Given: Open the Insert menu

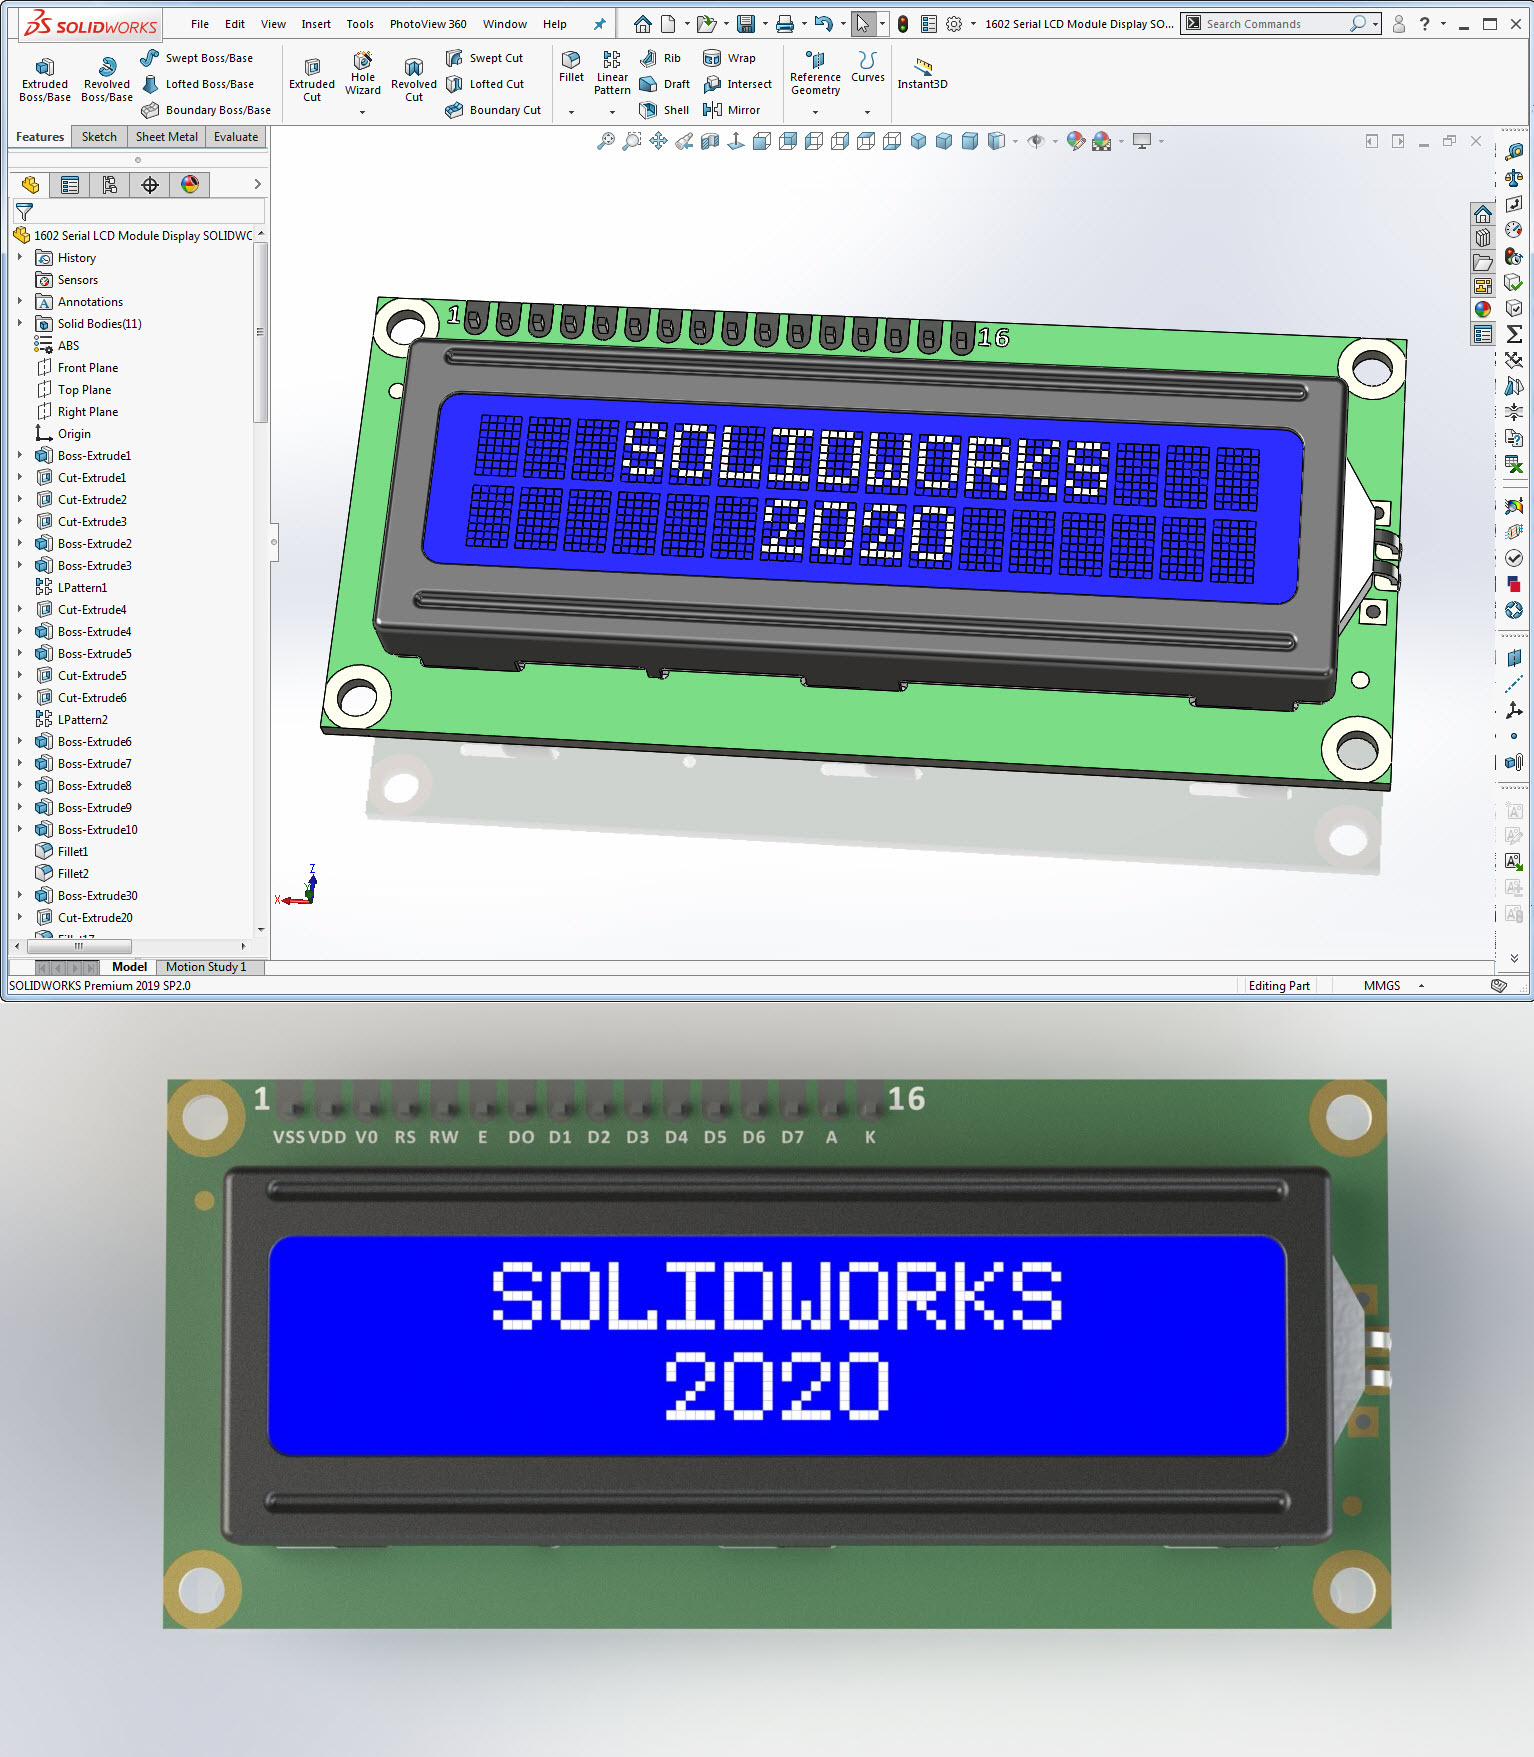Looking at the screenshot, I should 316,24.
